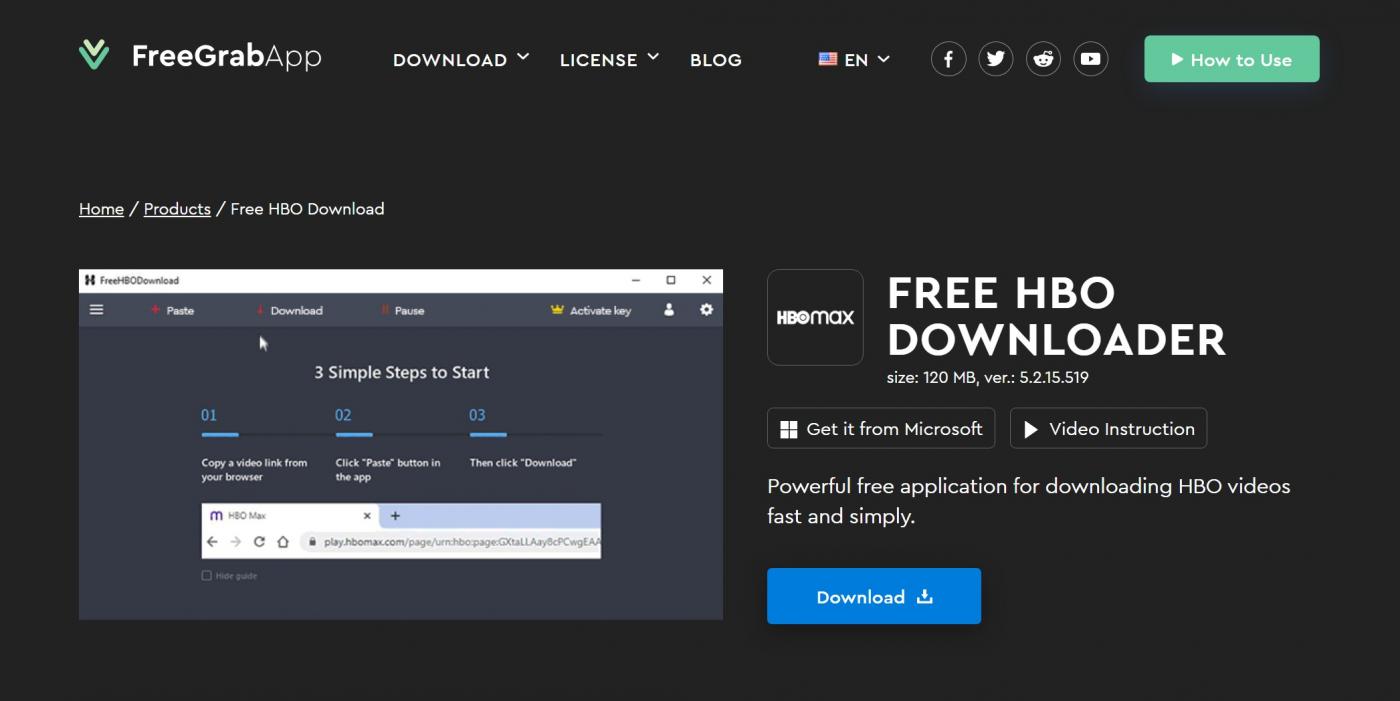The height and width of the screenshot is (701, 1400).
Task: Click the HBO Max logo tile
Action: [814, 317]
